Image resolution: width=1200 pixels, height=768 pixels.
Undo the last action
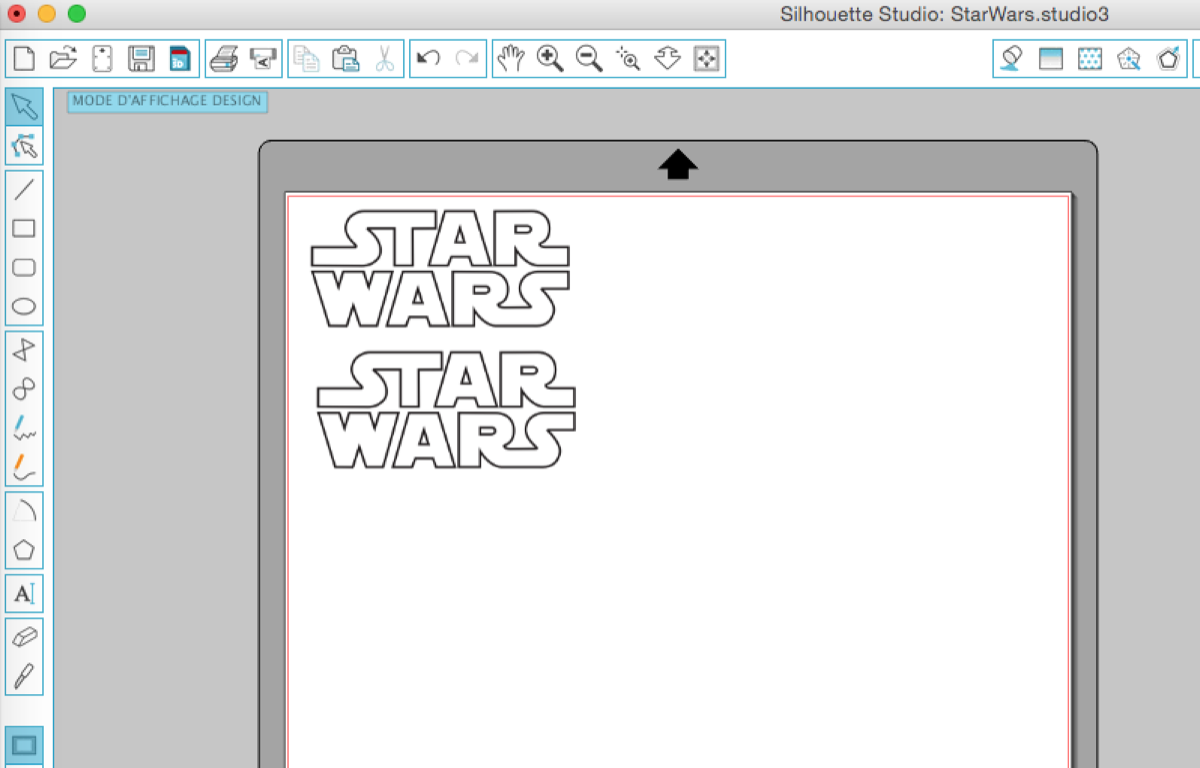click(x=428, y=58)
